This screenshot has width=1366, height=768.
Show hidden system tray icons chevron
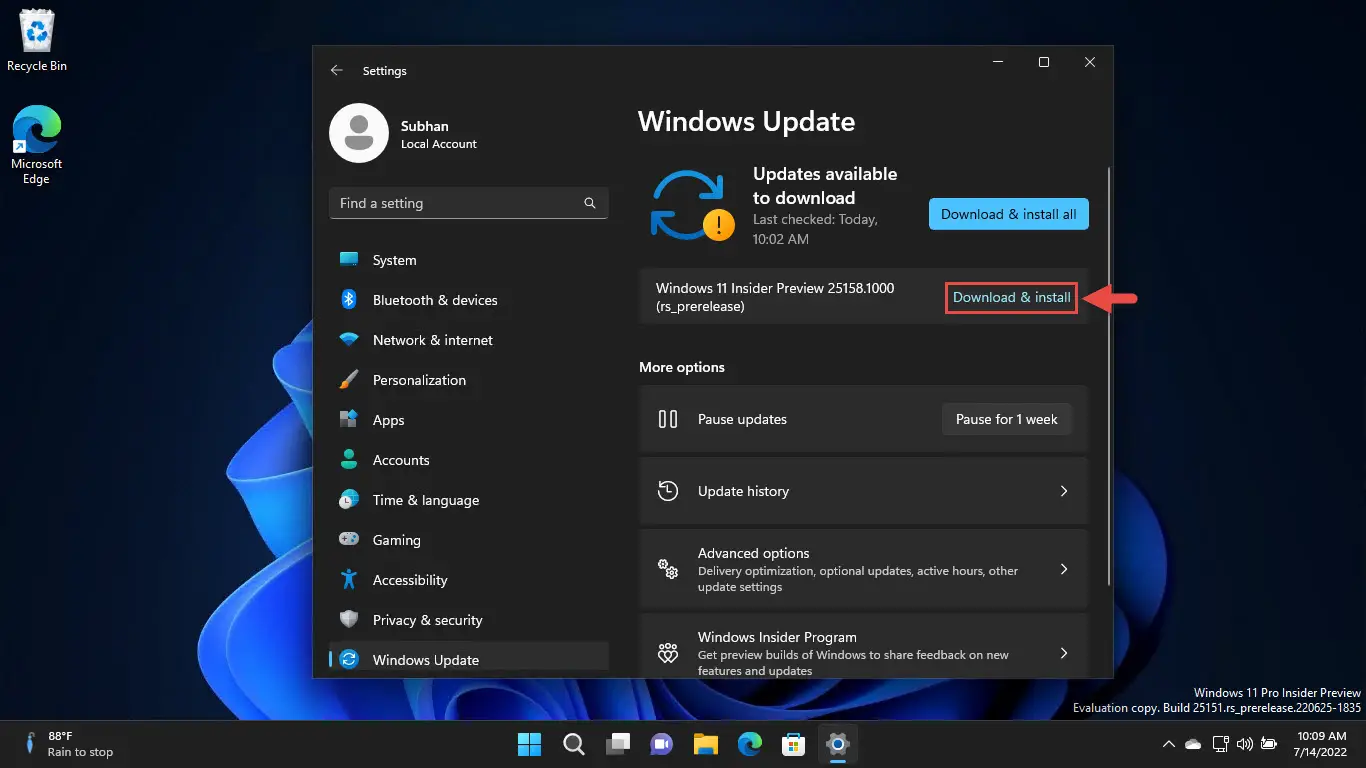pos(1168,744)
